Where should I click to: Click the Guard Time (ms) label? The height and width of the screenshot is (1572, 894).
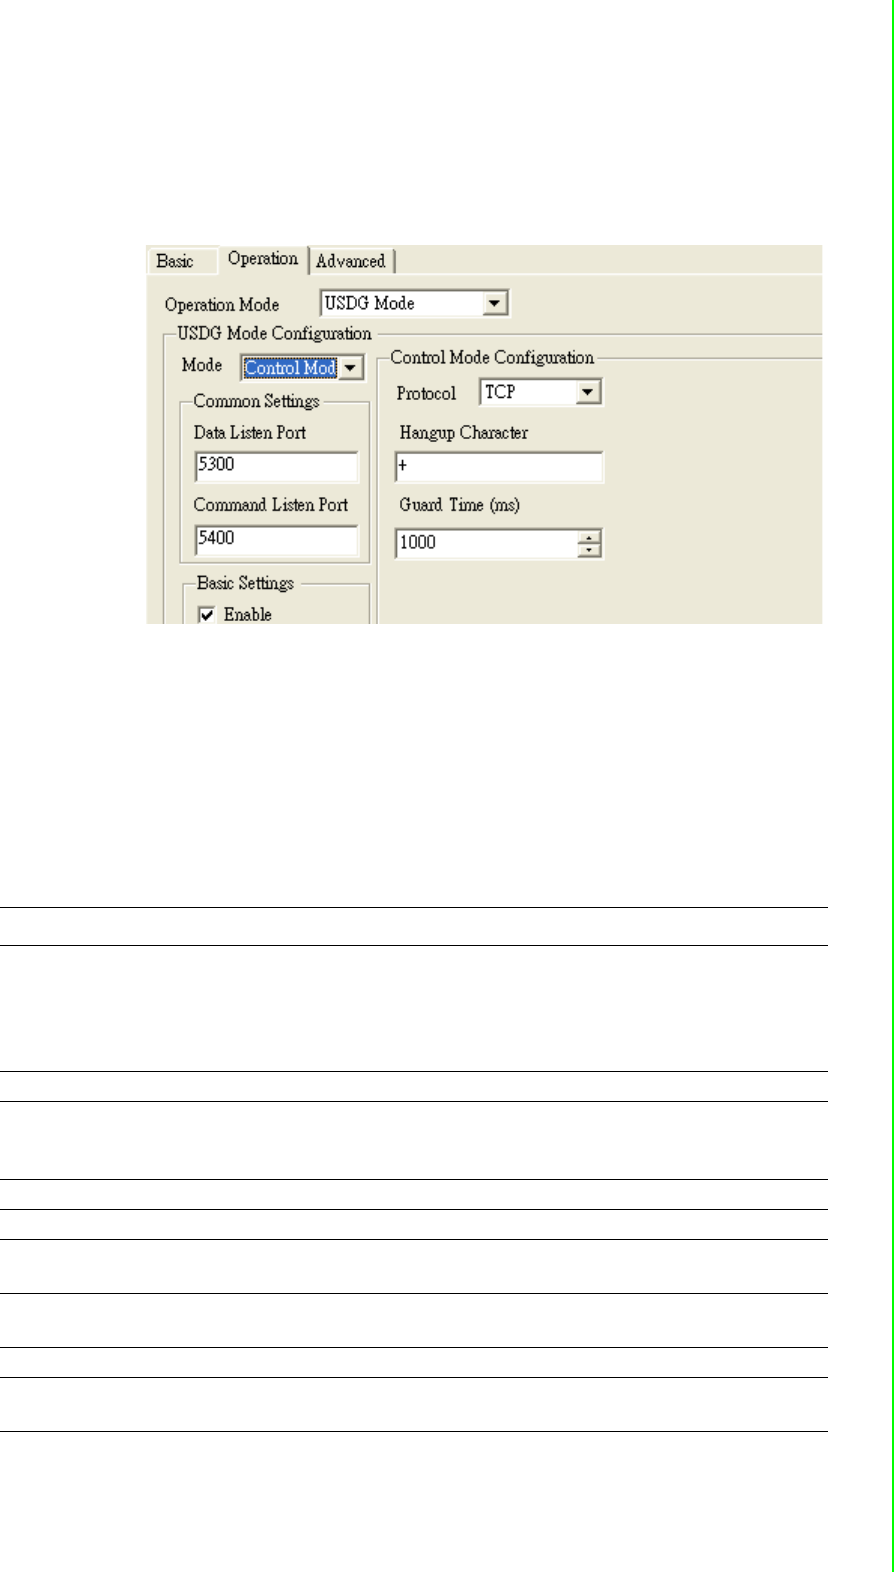460,505
